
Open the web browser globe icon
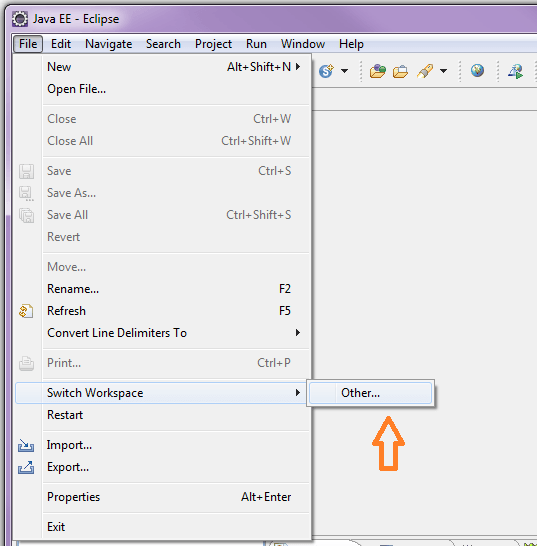pyautogui.click(x=477, y=71)
